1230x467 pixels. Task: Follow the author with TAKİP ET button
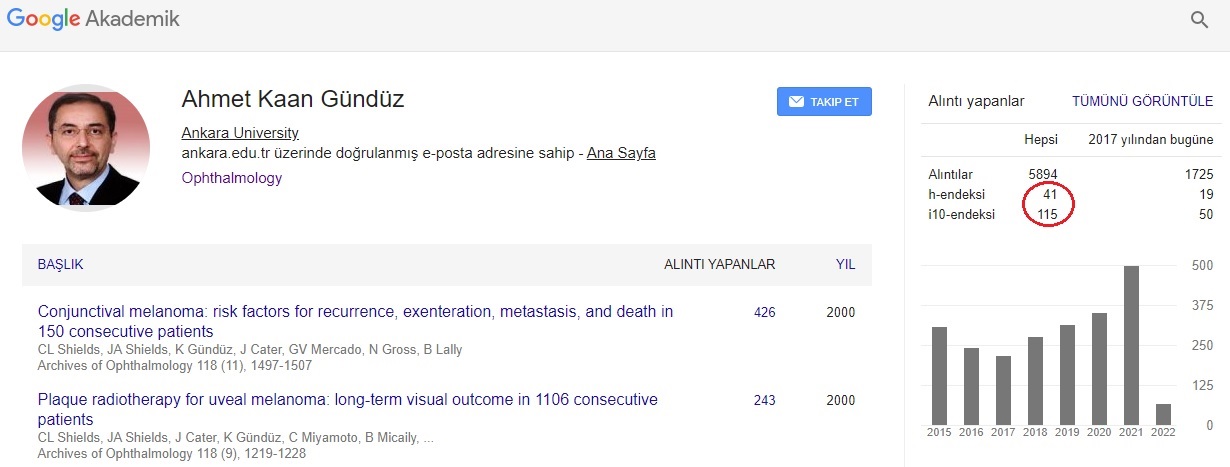pos(824,102)
